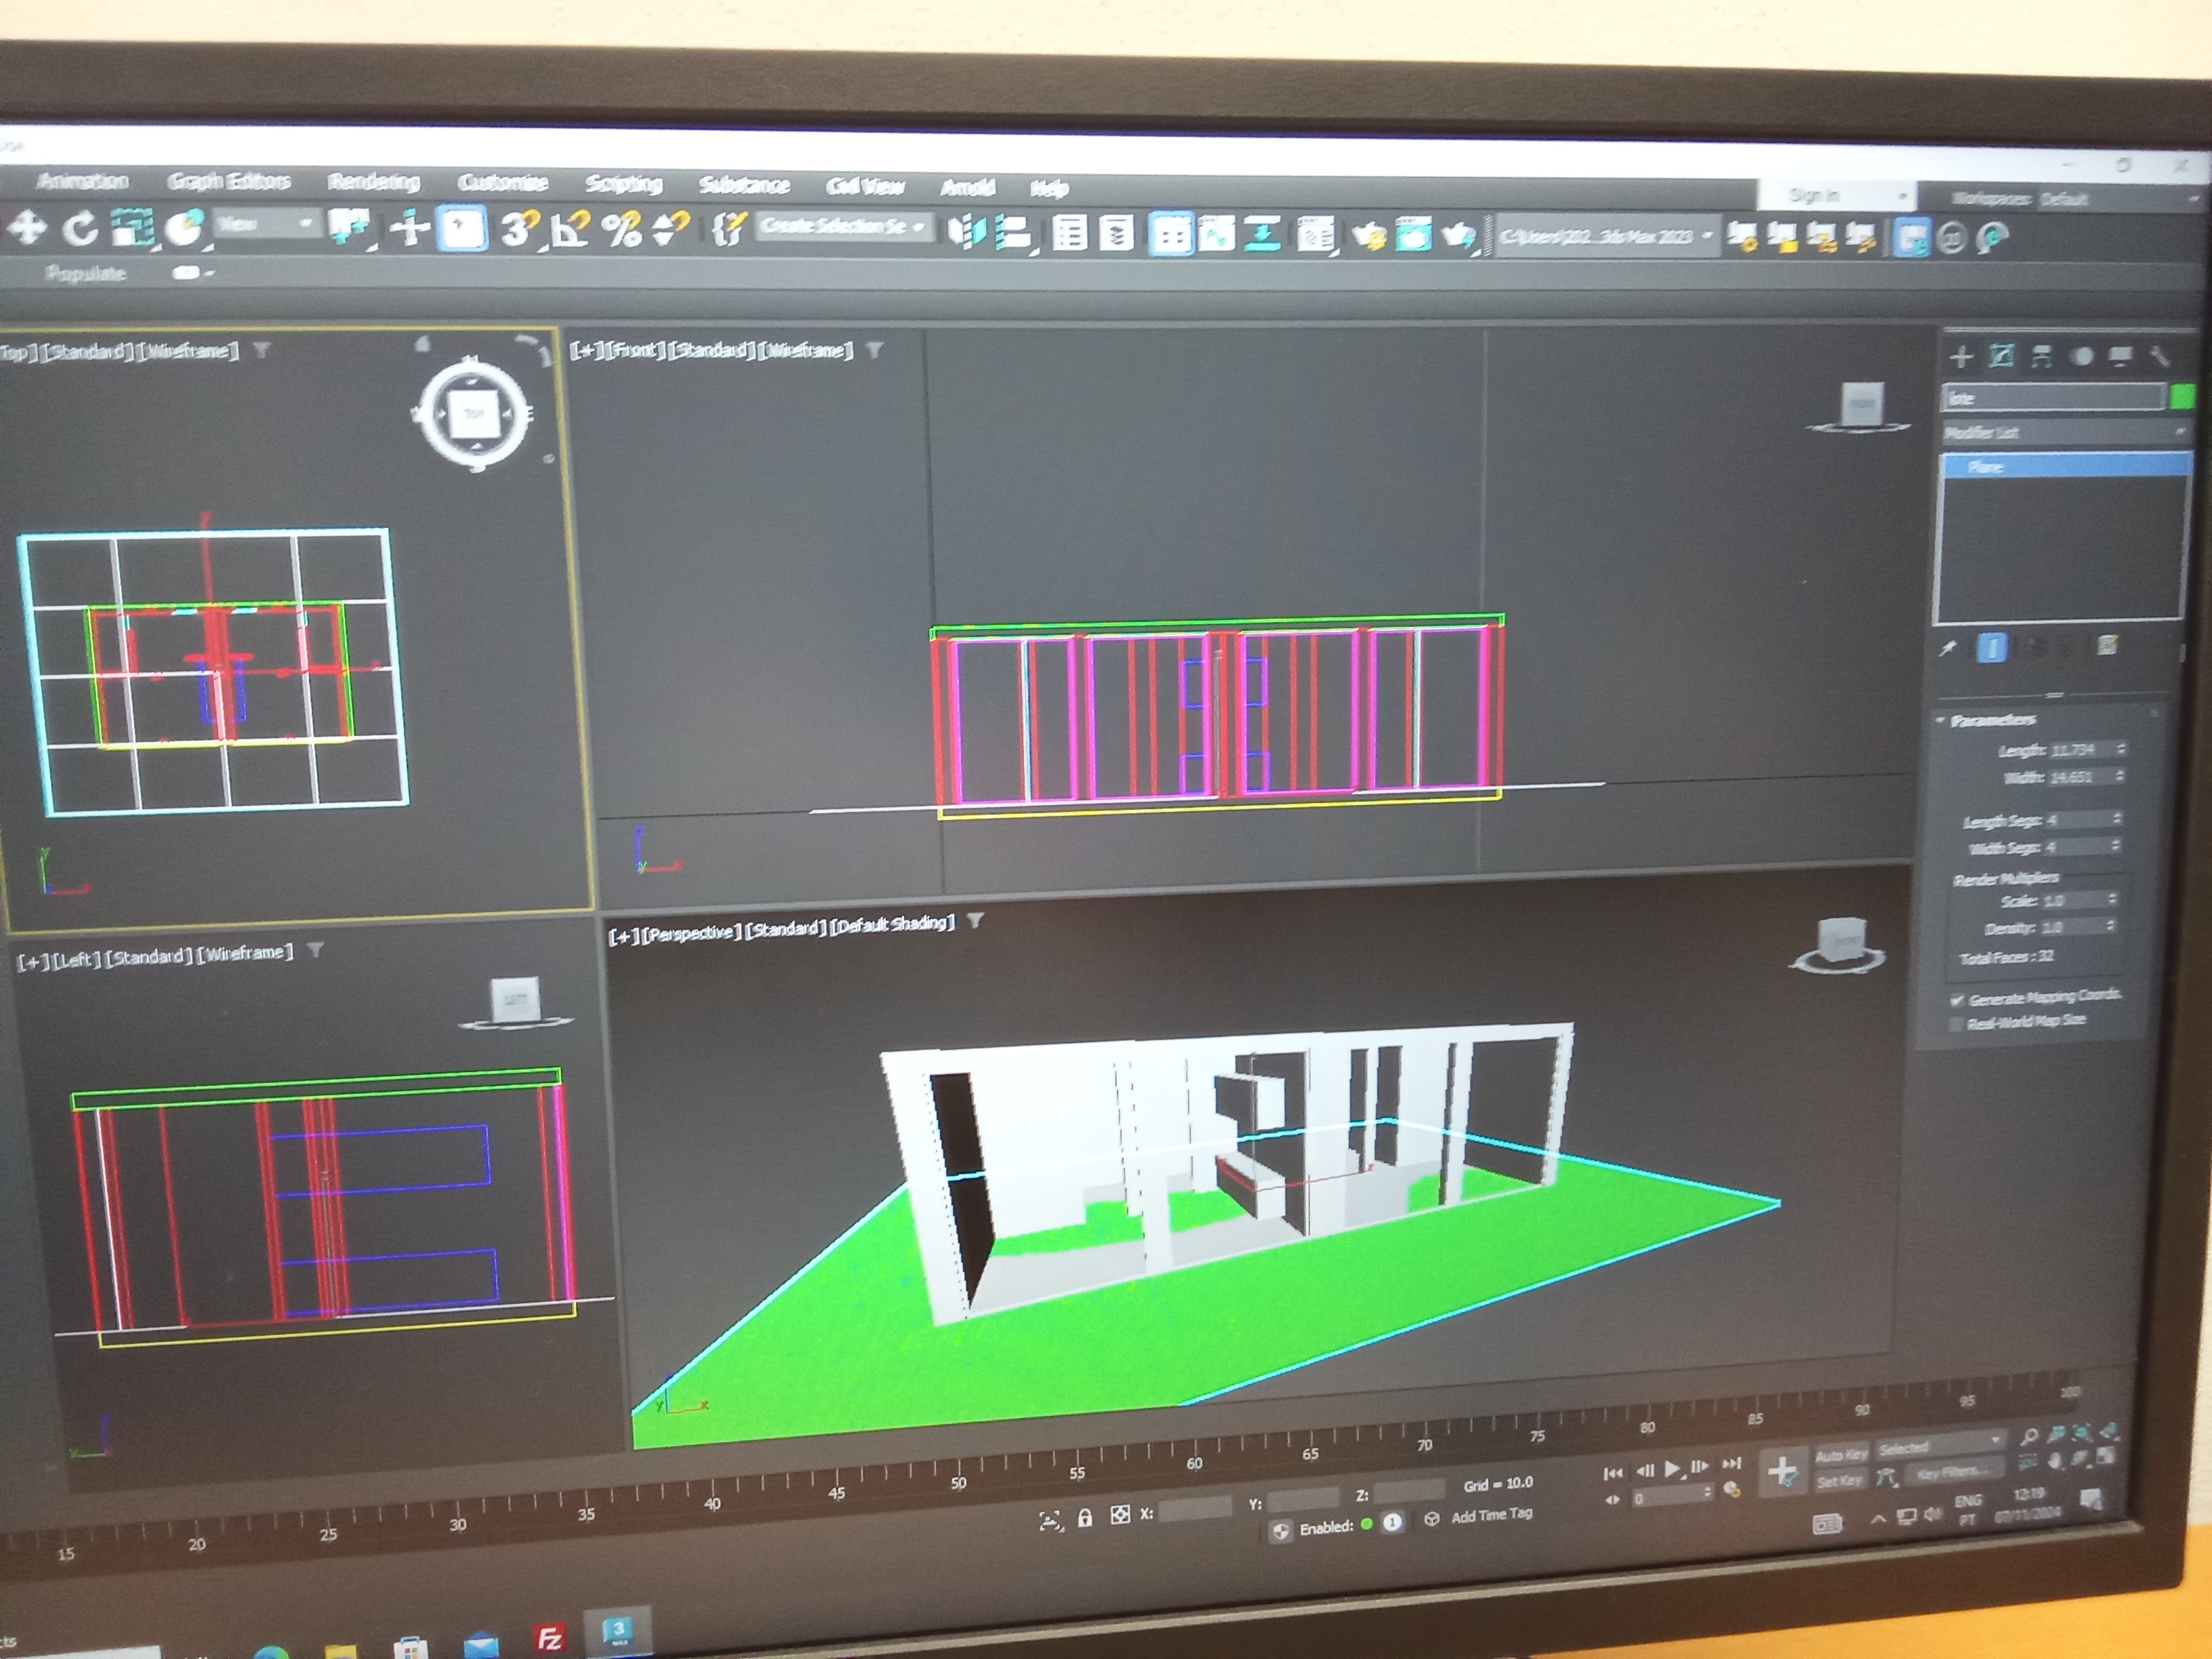This screenshot has width=2212, height=1659.
Task: Open the Utilities command panel tab
Action: point(2160,357)
